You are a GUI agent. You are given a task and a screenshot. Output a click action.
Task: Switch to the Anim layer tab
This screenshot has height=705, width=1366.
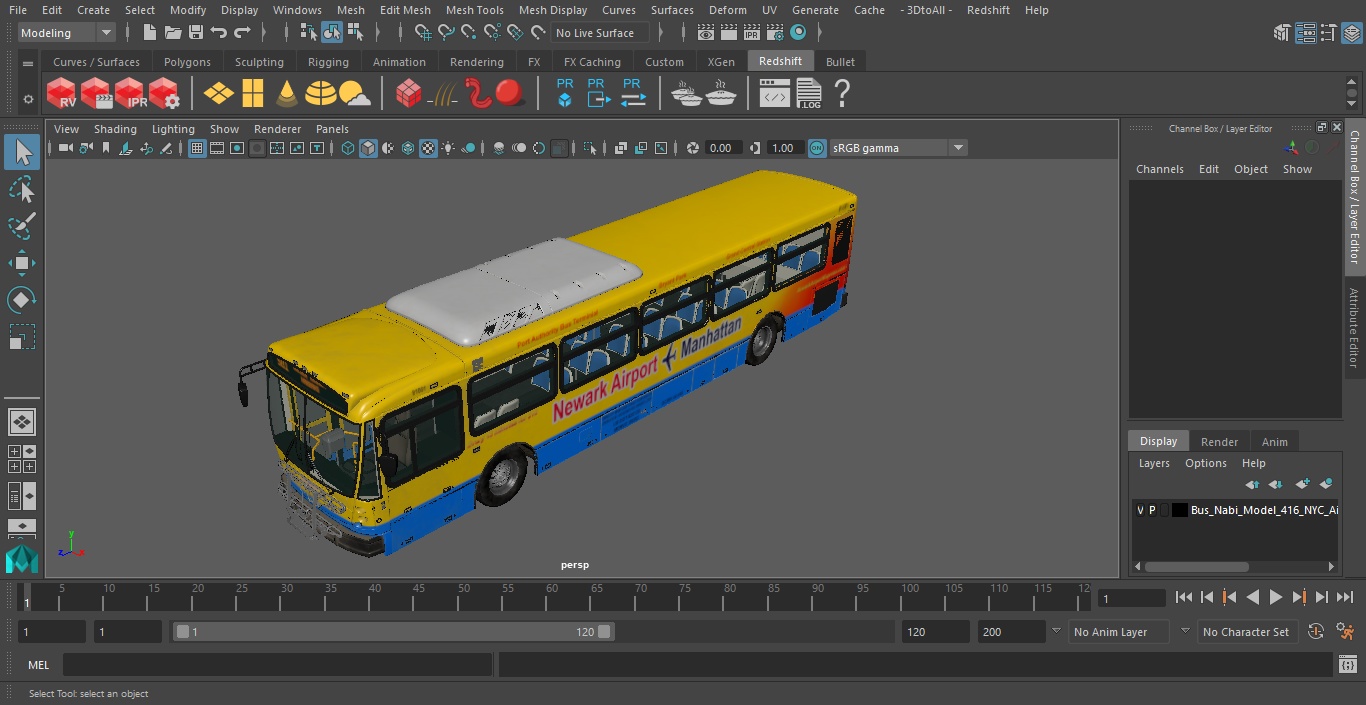(1274, 442)
